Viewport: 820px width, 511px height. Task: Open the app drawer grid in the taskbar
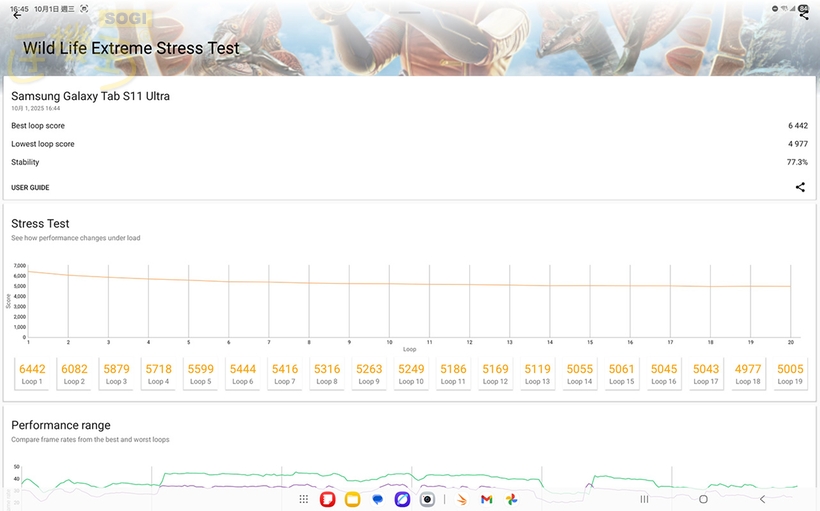click(304, 499)
